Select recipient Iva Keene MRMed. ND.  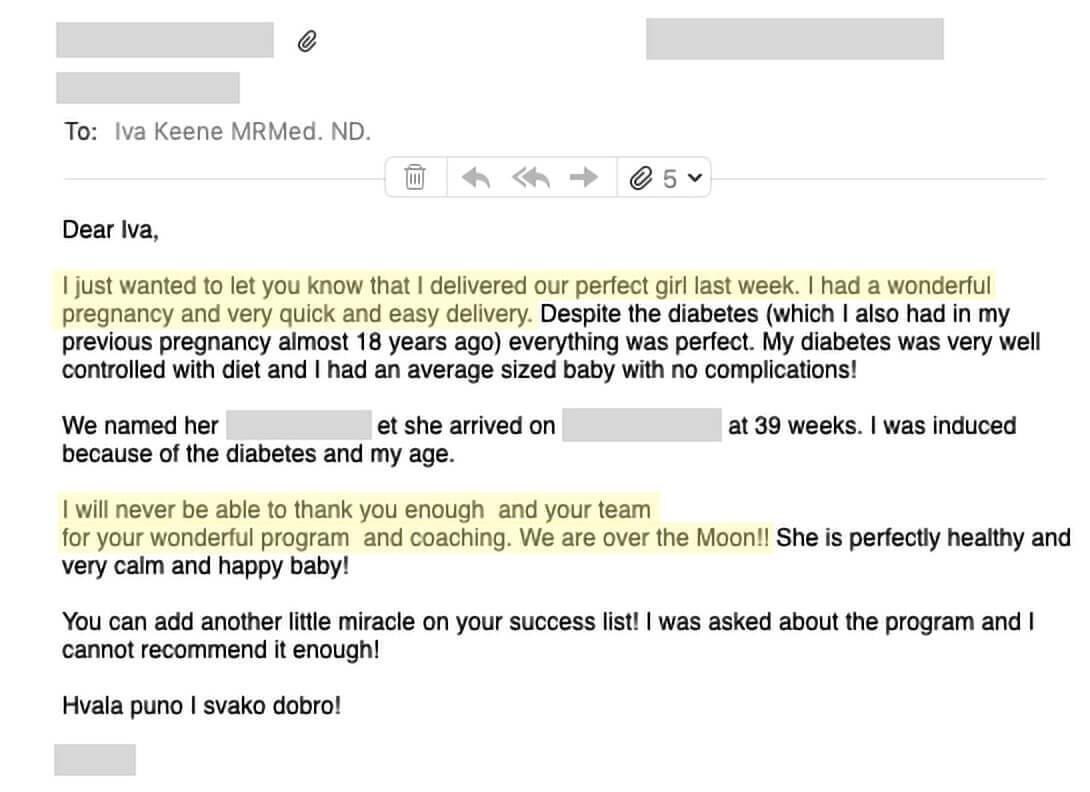[243, 131]
